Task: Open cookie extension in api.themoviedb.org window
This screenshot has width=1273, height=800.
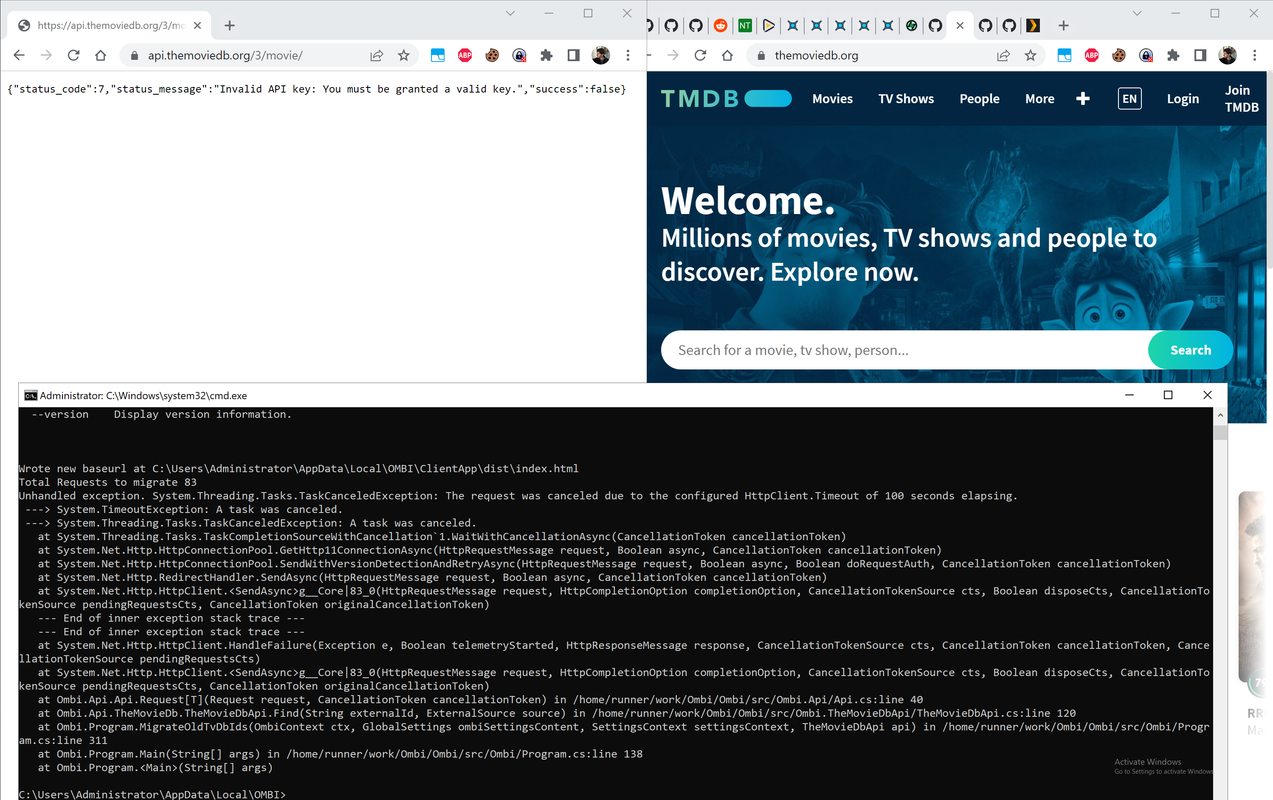Action: coord(492,56)
